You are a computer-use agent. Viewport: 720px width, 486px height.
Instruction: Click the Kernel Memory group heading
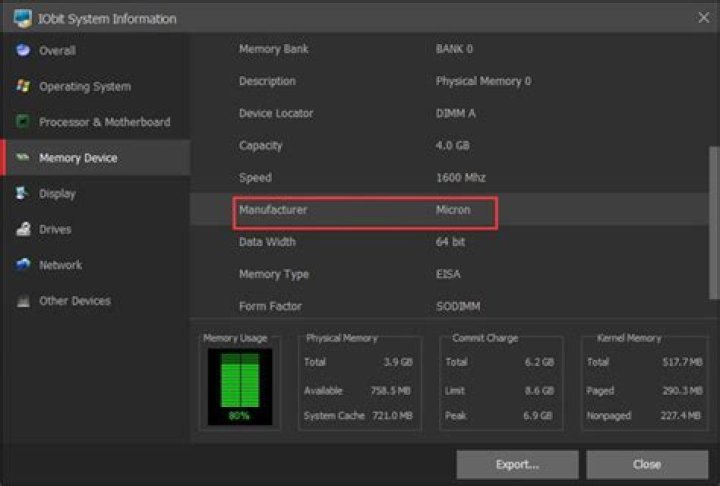pyautogui.click(x=629, y=338)
